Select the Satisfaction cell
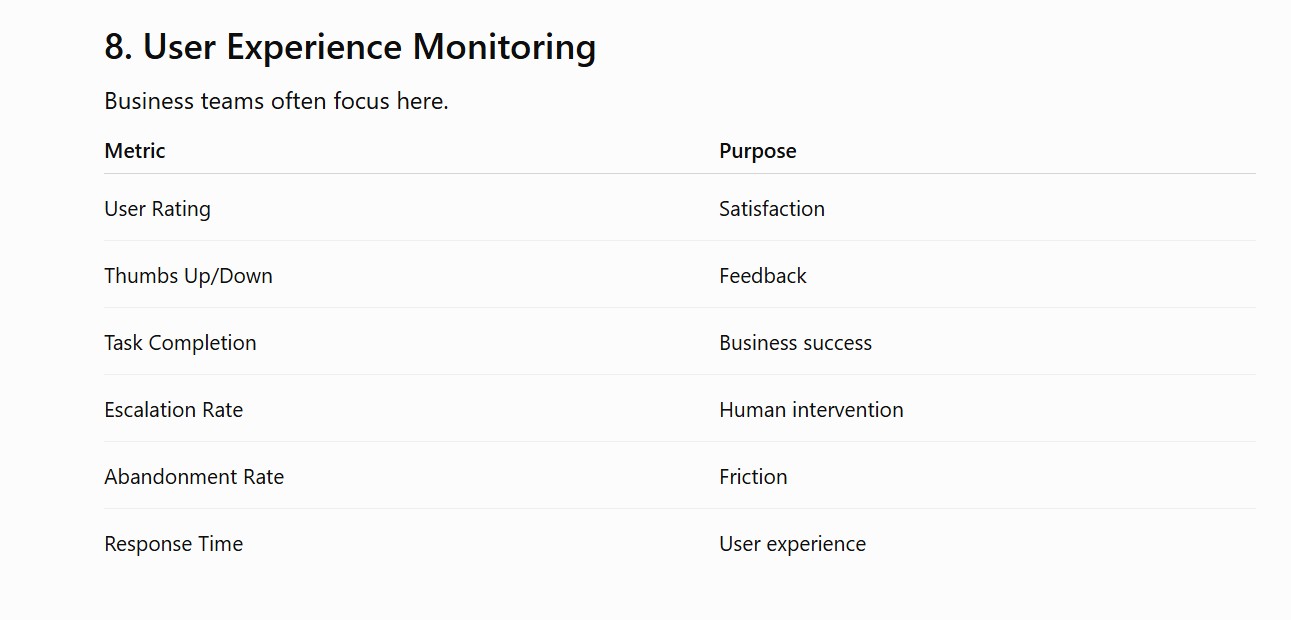1291x620 pixels. point(772,209)
